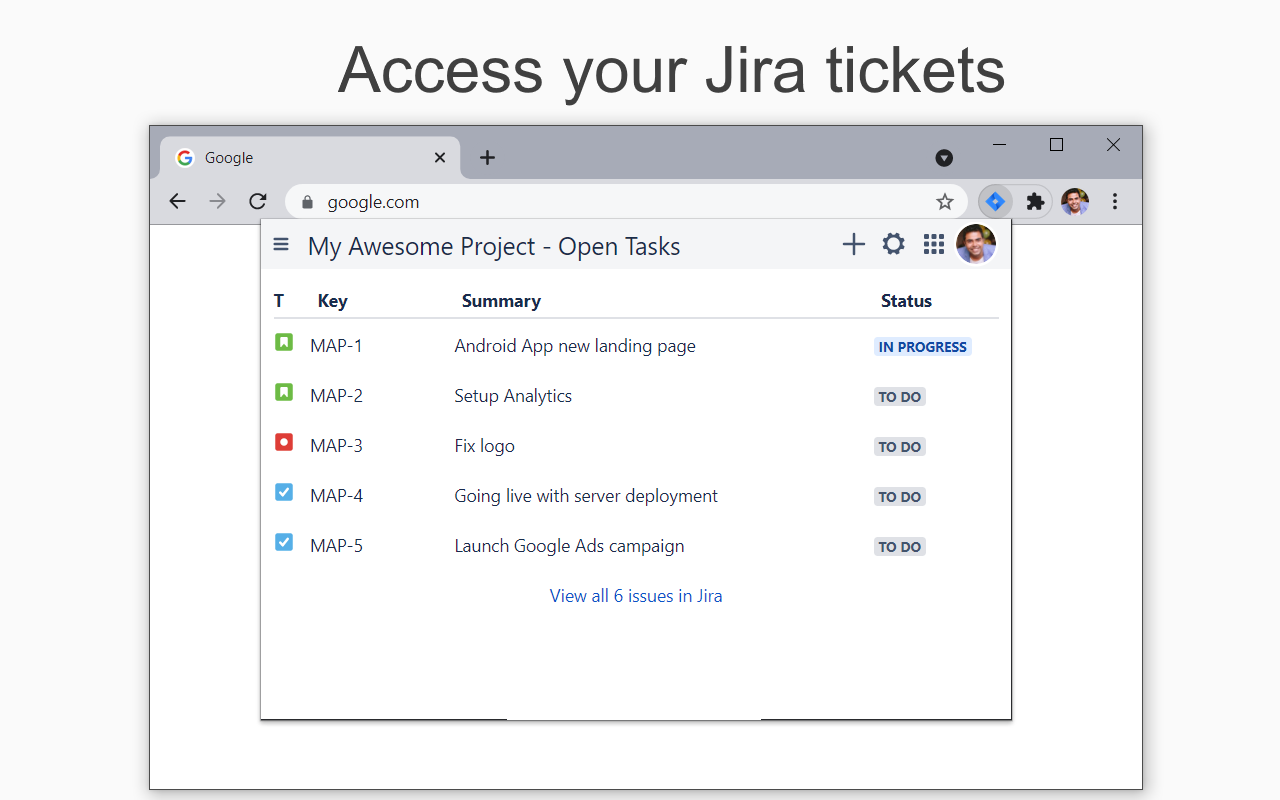Click bug icon for MAP-3
Image resolution: width=1280 pixels, height=800 pixels.
click(284, 442)
